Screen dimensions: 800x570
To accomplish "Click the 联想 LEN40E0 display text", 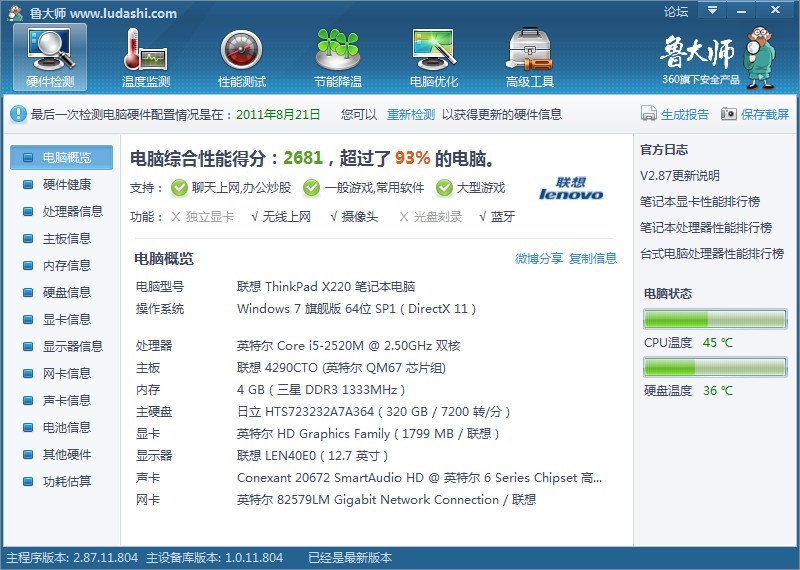I will (x=312, y=456).
